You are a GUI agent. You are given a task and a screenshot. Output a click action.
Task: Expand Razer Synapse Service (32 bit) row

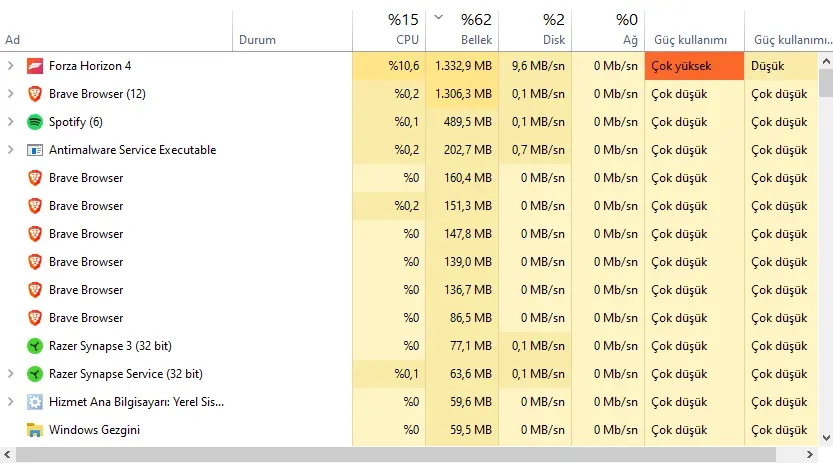point(11,374)
